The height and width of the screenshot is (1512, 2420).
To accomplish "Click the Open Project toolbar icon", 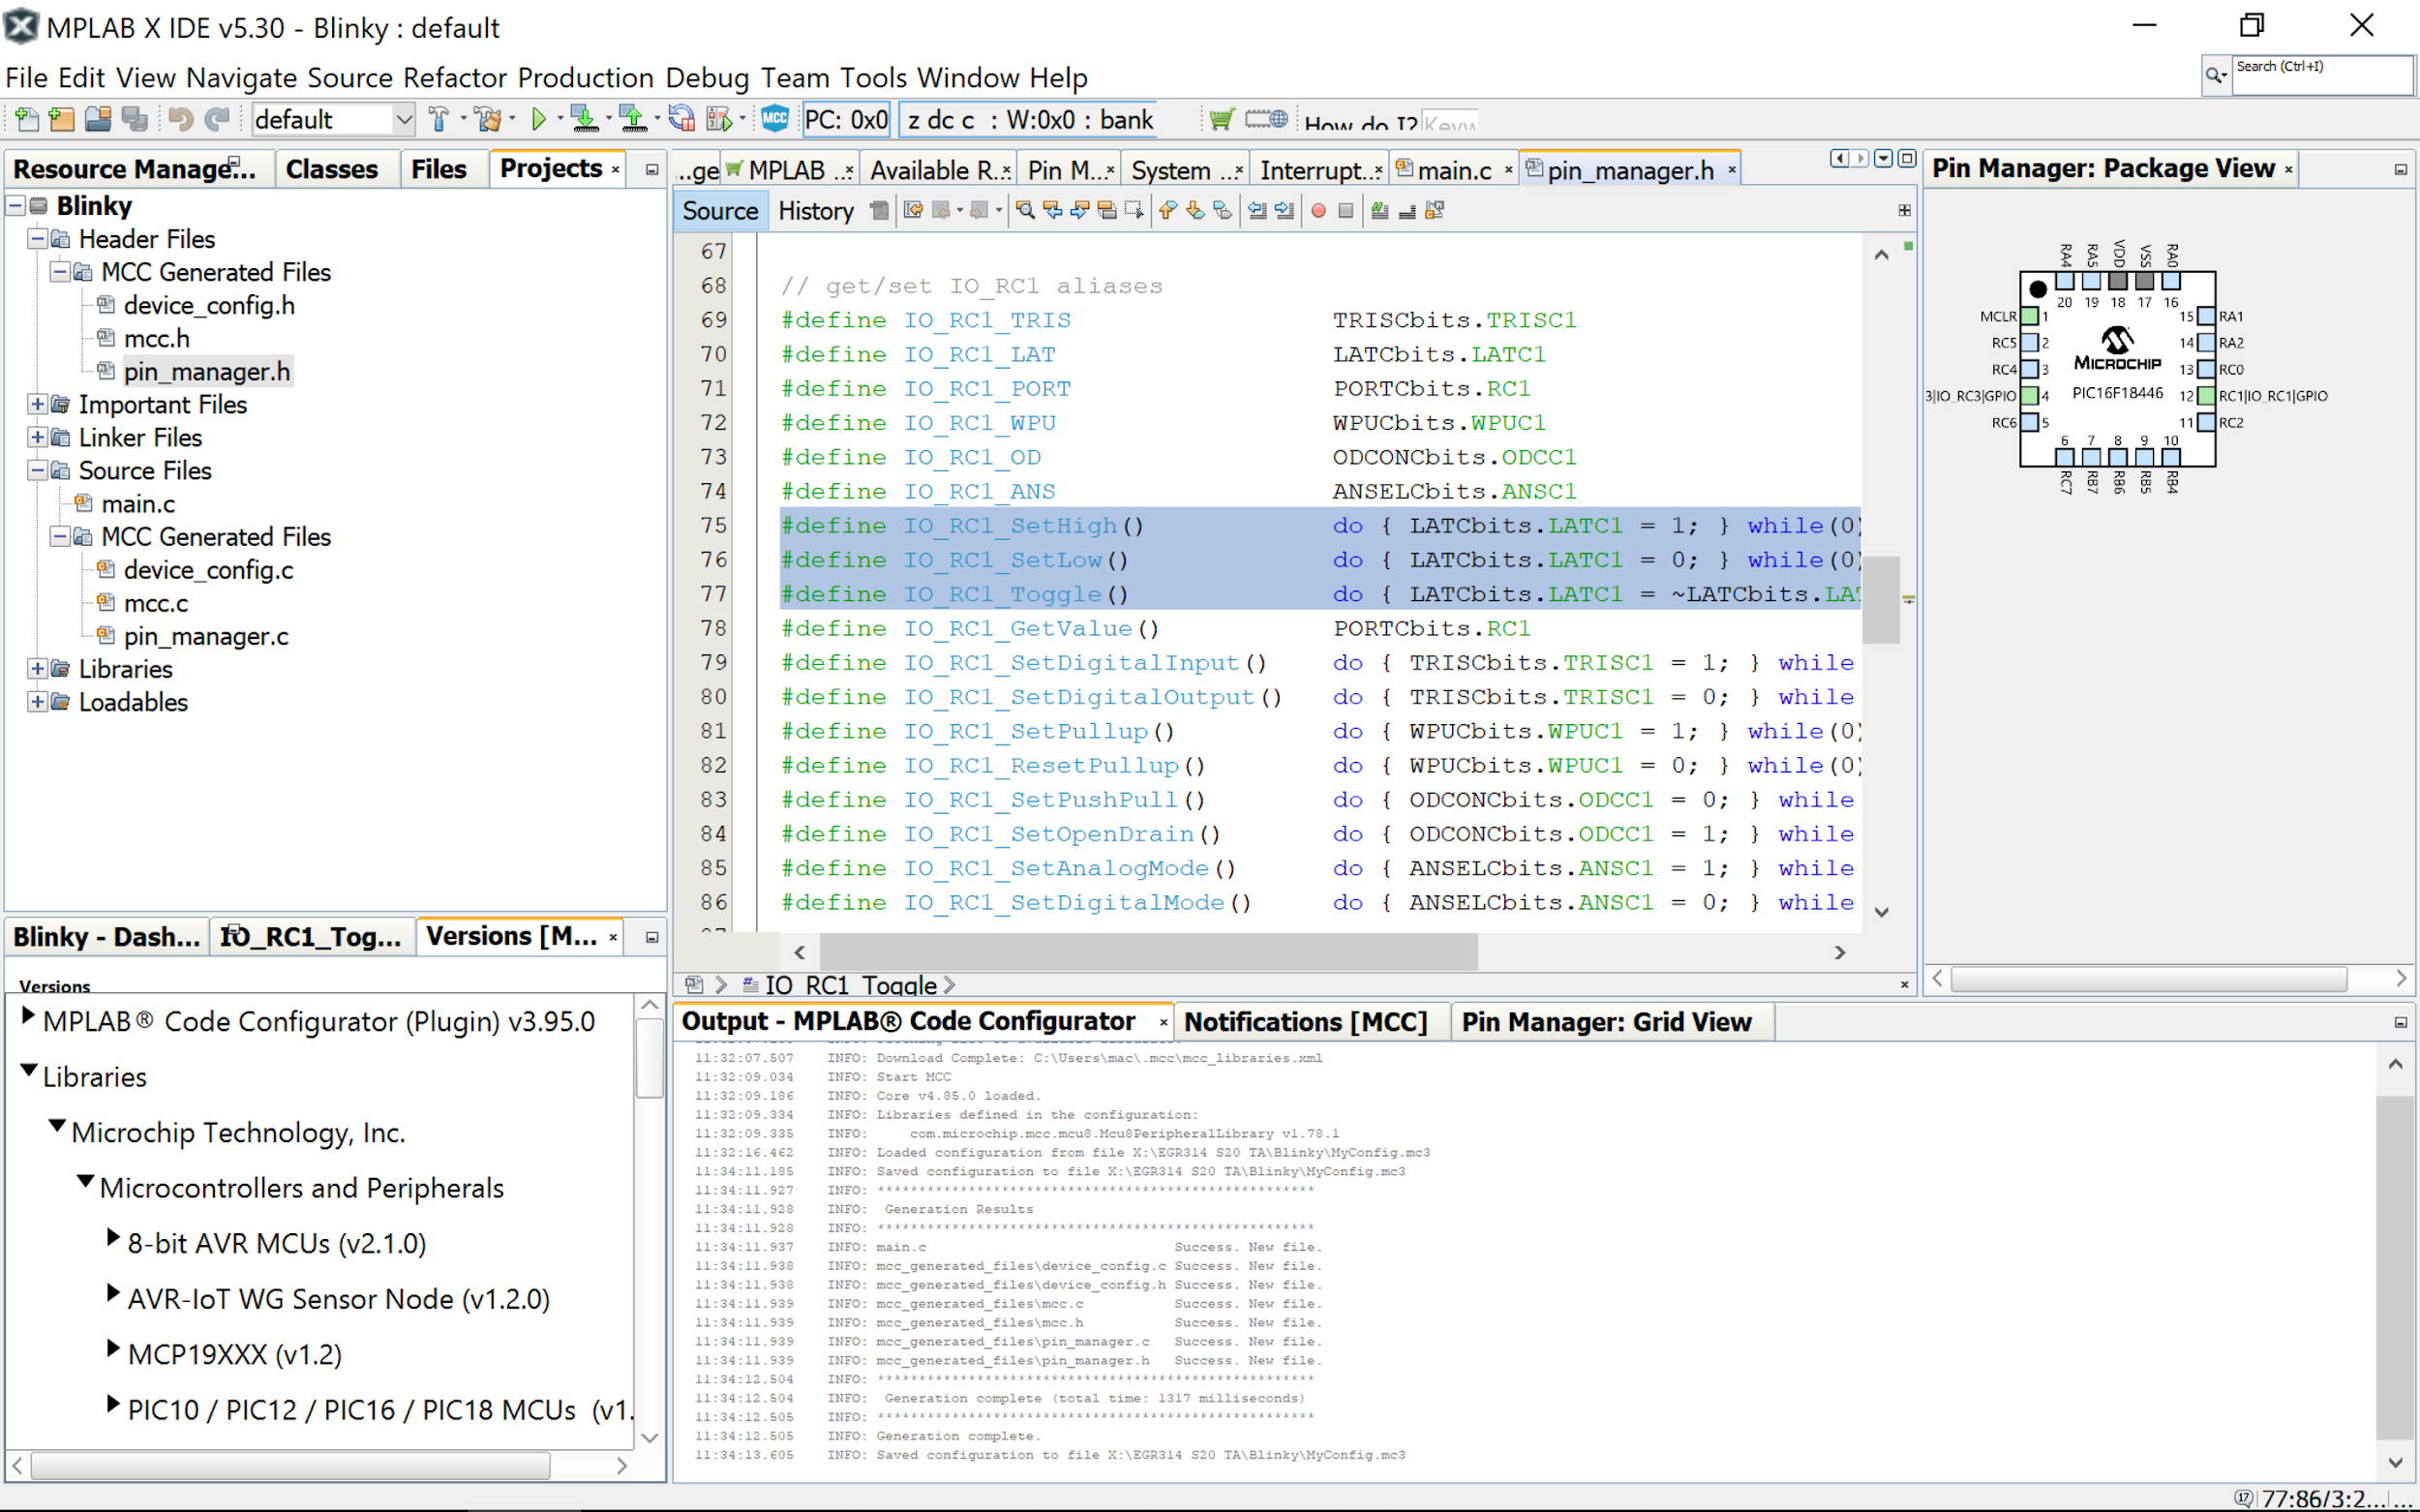I will click(x=98, y=120).
